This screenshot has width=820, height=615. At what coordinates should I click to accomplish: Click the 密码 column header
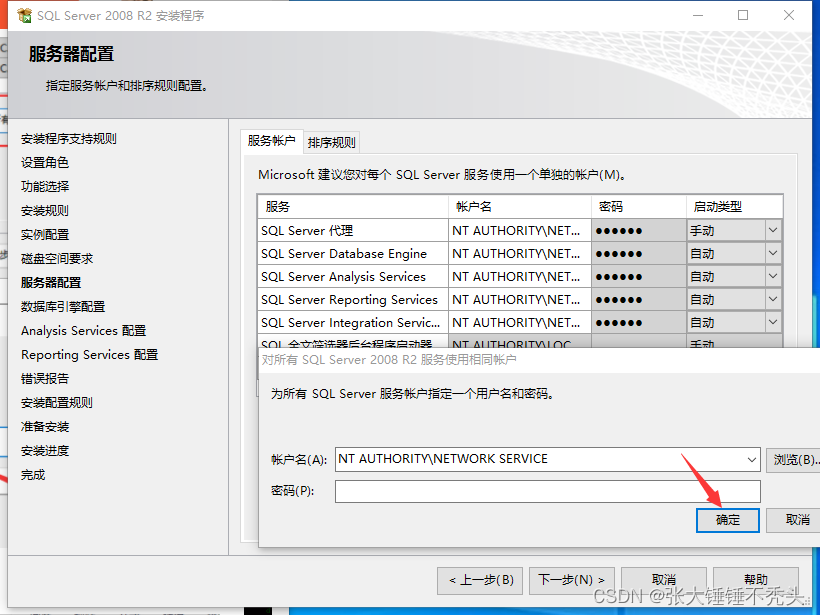point(639,207)
